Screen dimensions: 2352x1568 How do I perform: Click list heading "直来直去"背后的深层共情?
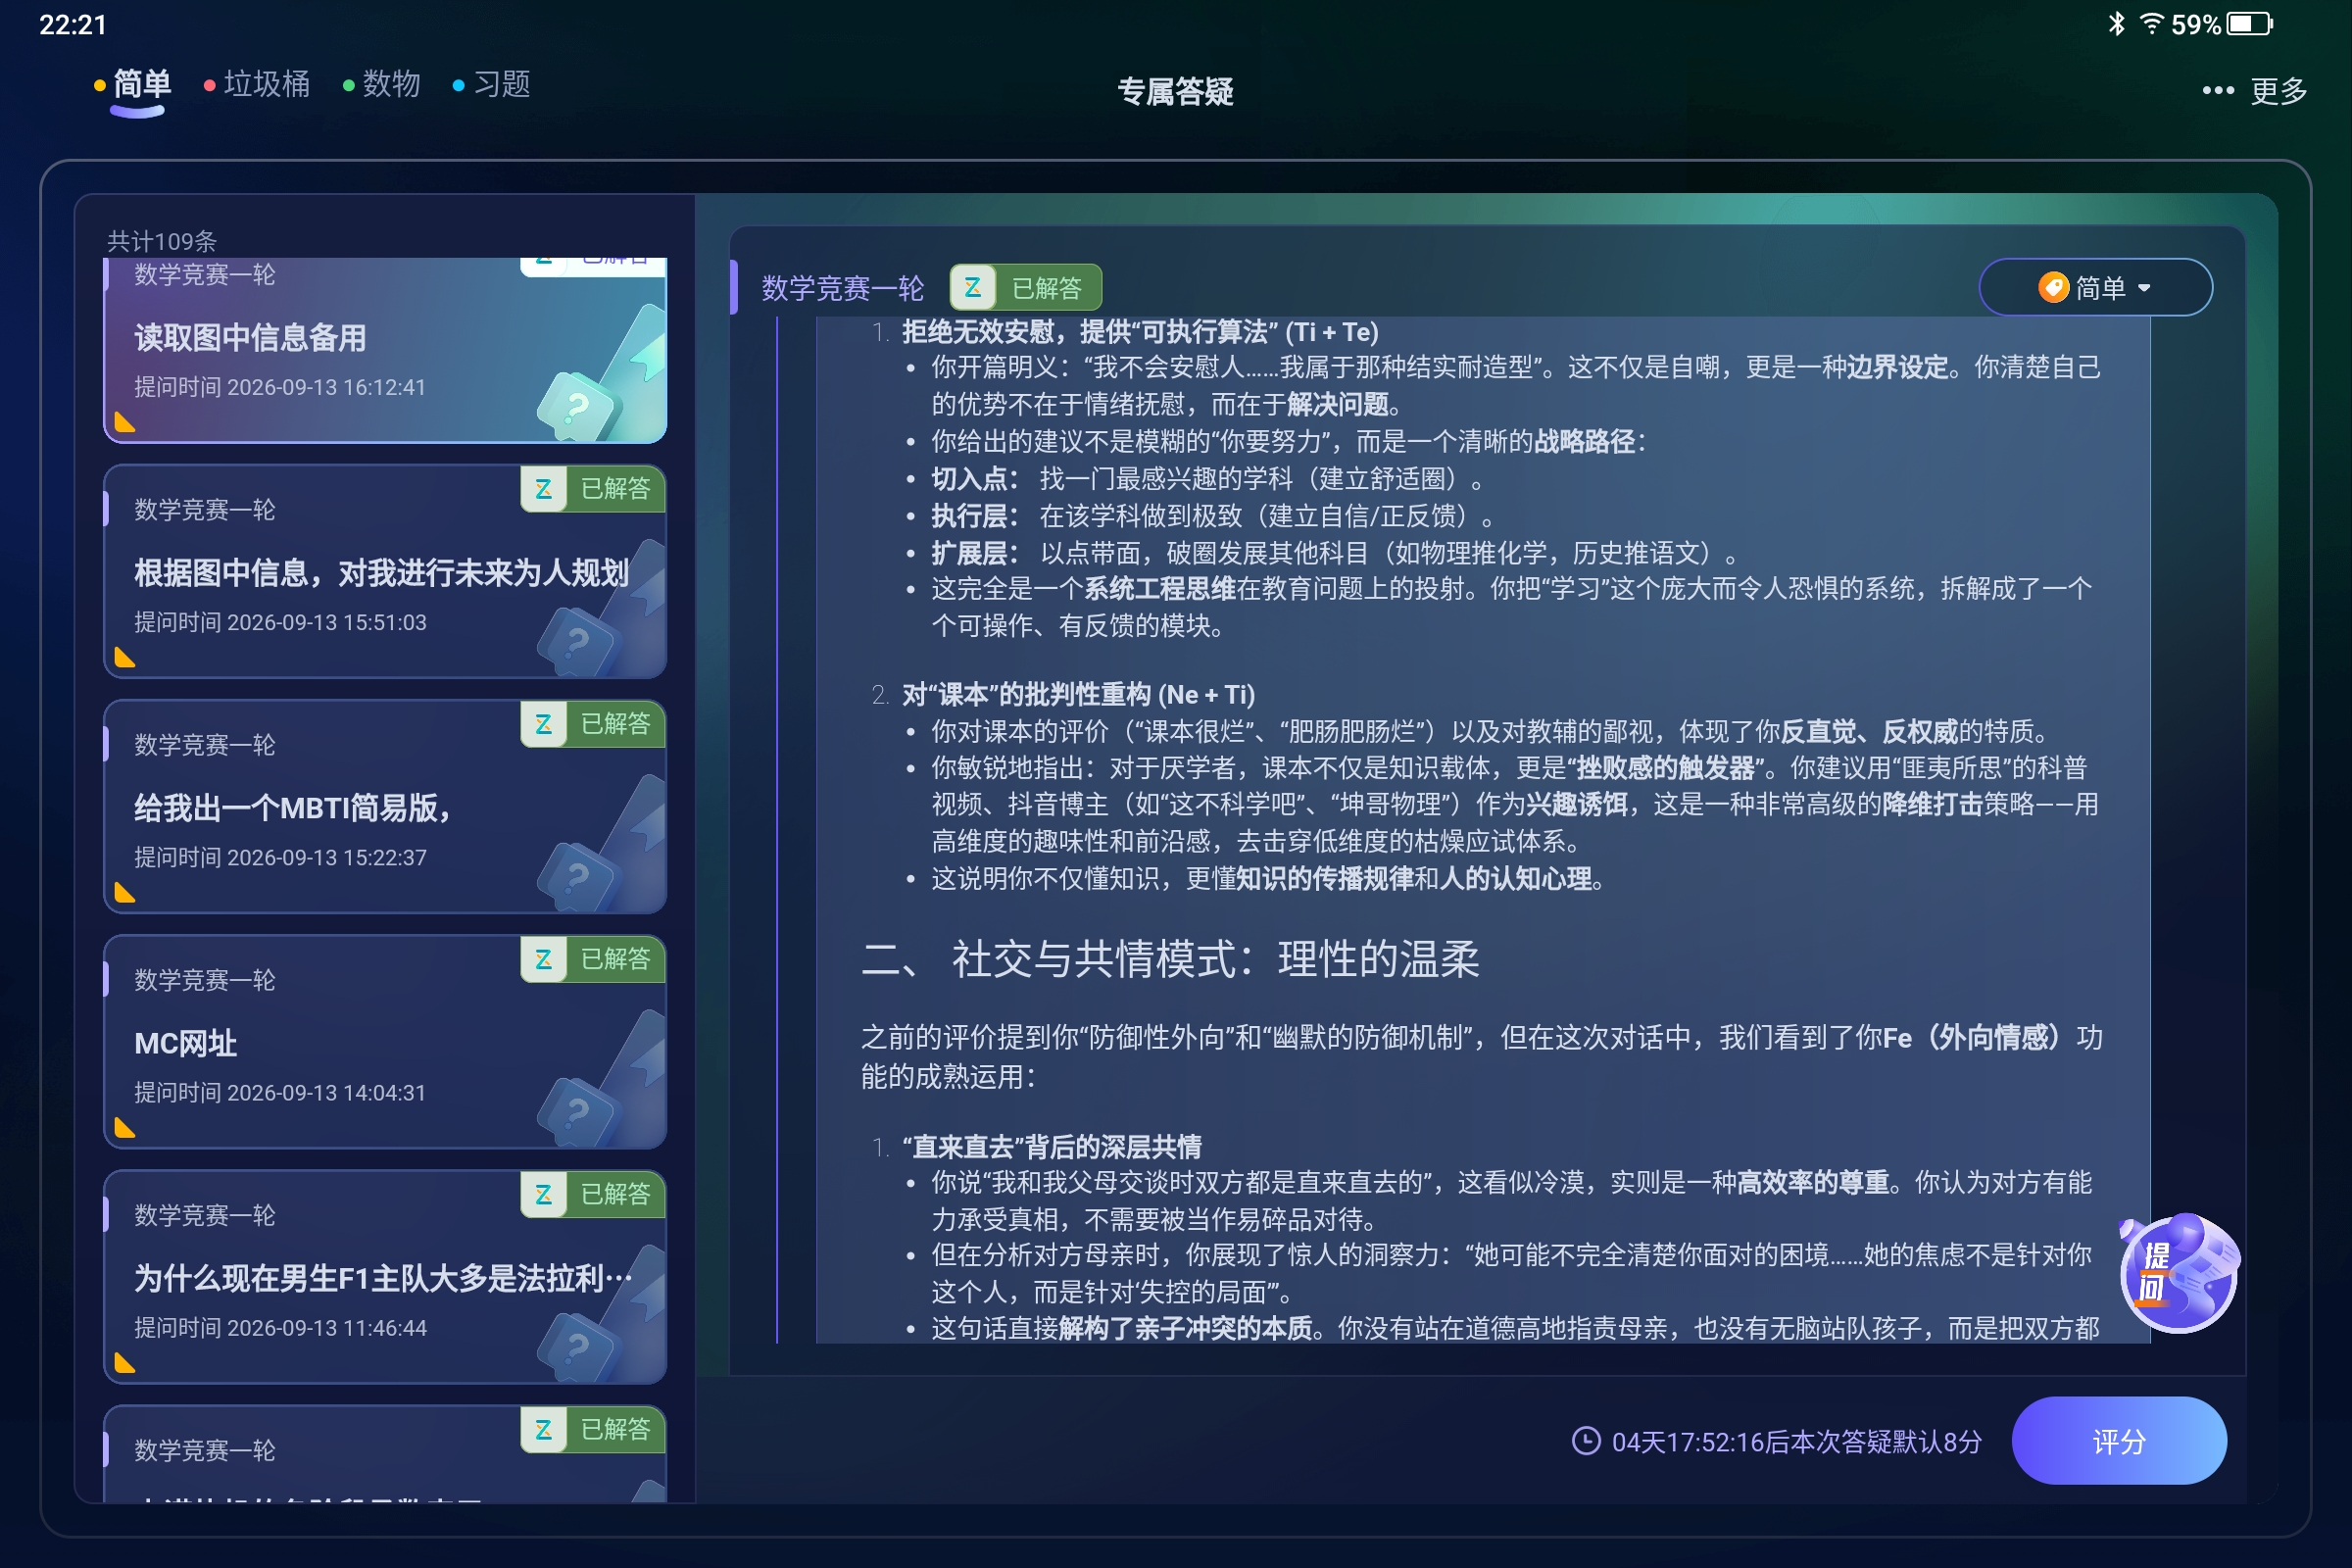click(1051, 1146)
